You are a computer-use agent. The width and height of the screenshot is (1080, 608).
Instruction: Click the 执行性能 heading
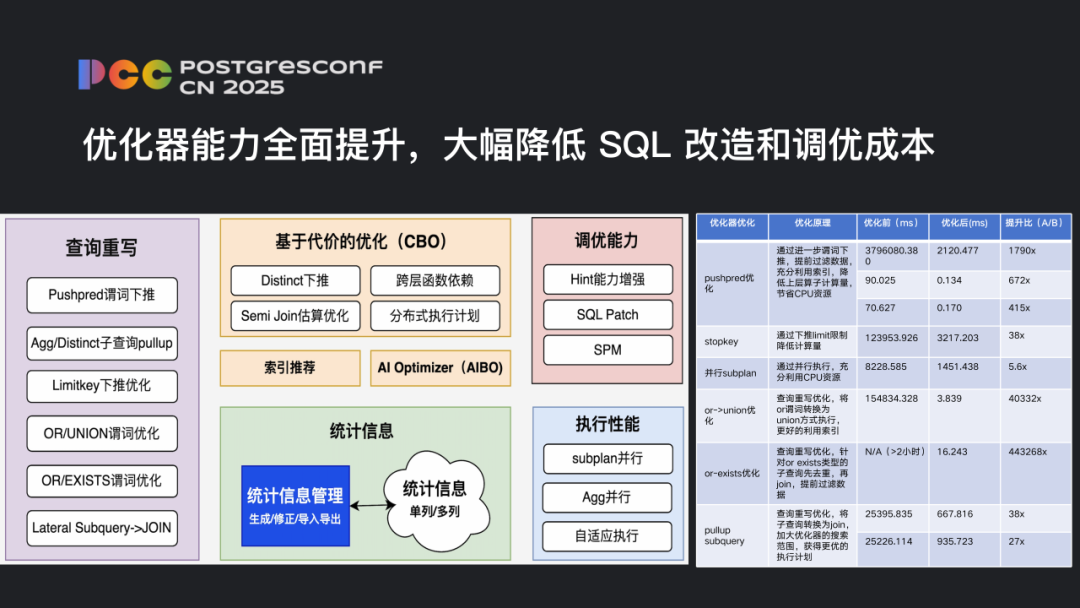pyautogui.click(x=608, y=424)
